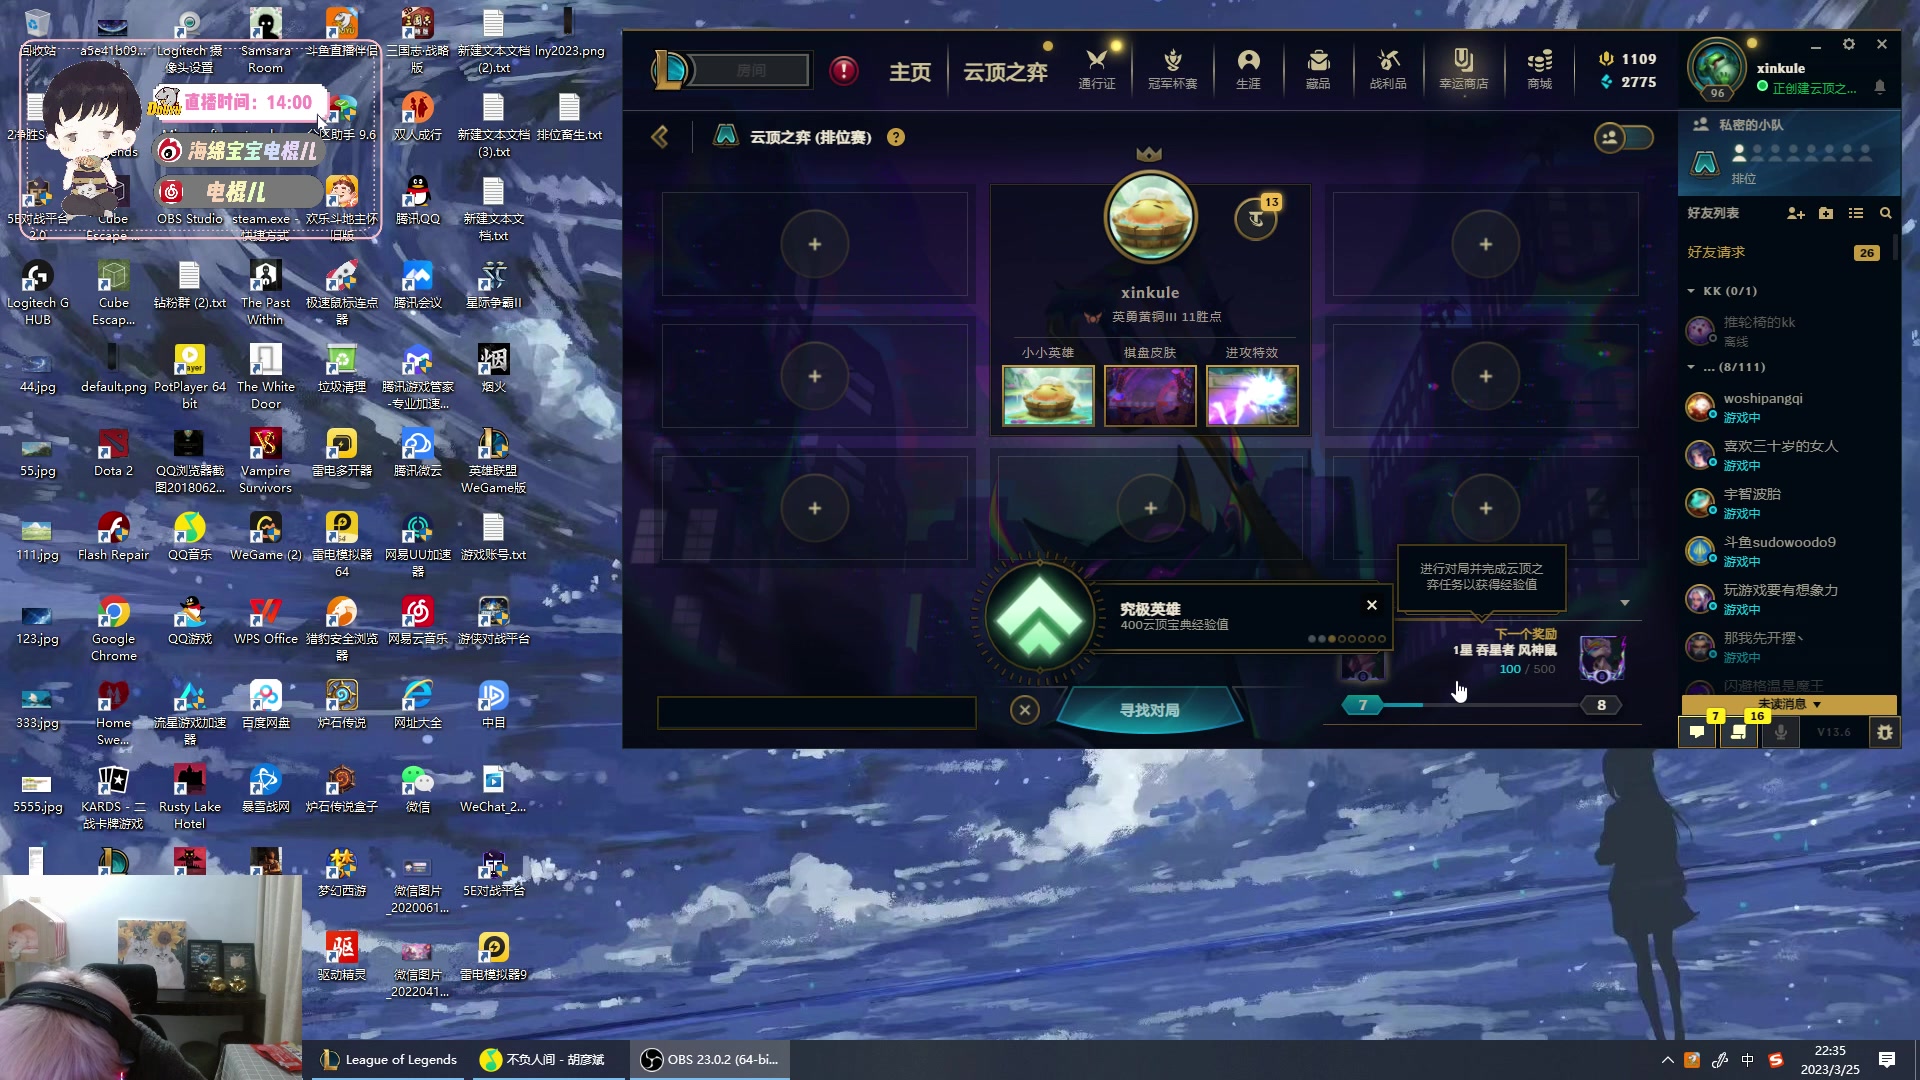Click the new friend folder icon
Viewport: 1920px width, 1080px height.
coord(1826,213)
